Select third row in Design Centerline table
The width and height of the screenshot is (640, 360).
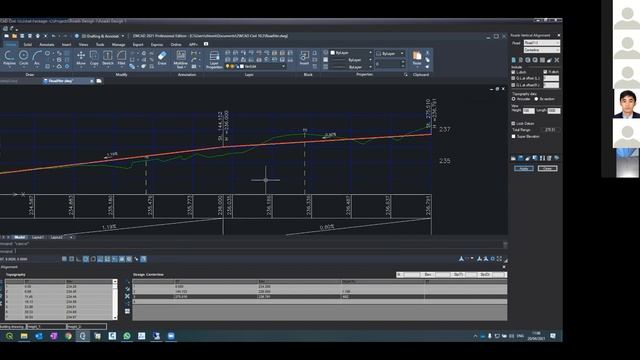(x=320, y=297)
